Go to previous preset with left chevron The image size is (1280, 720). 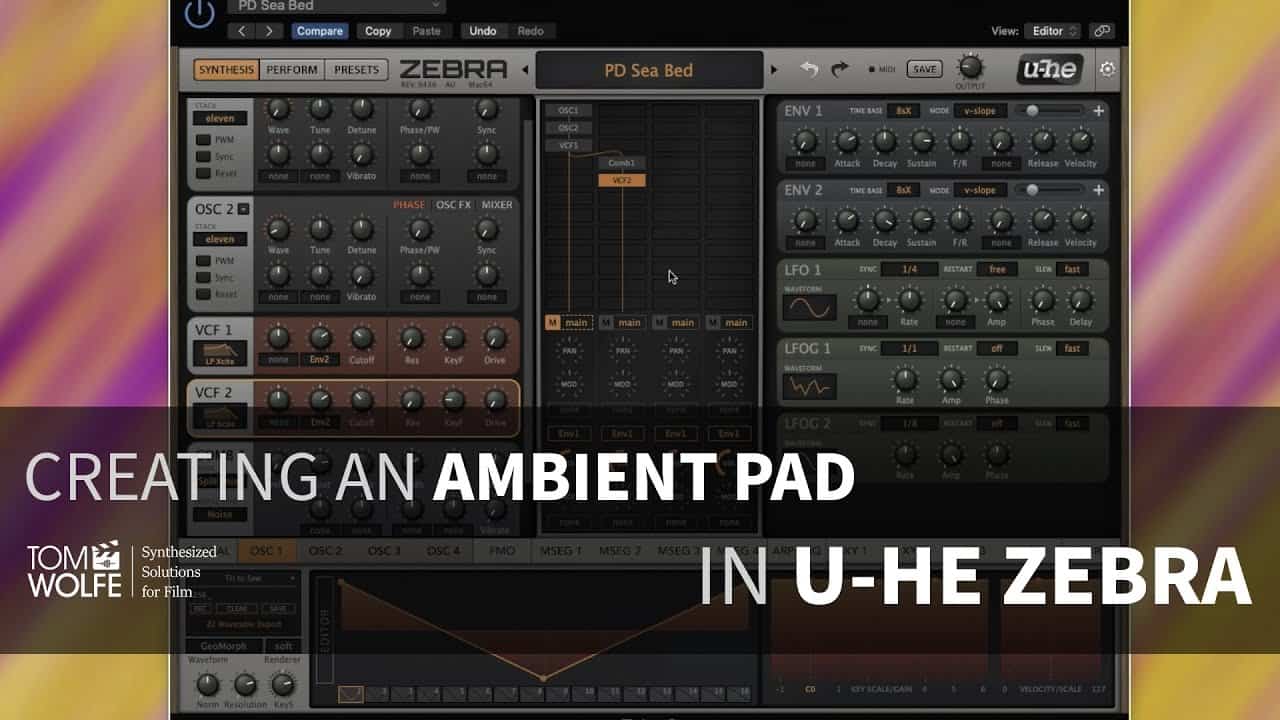pyautogui.click(x=241, y=31)
